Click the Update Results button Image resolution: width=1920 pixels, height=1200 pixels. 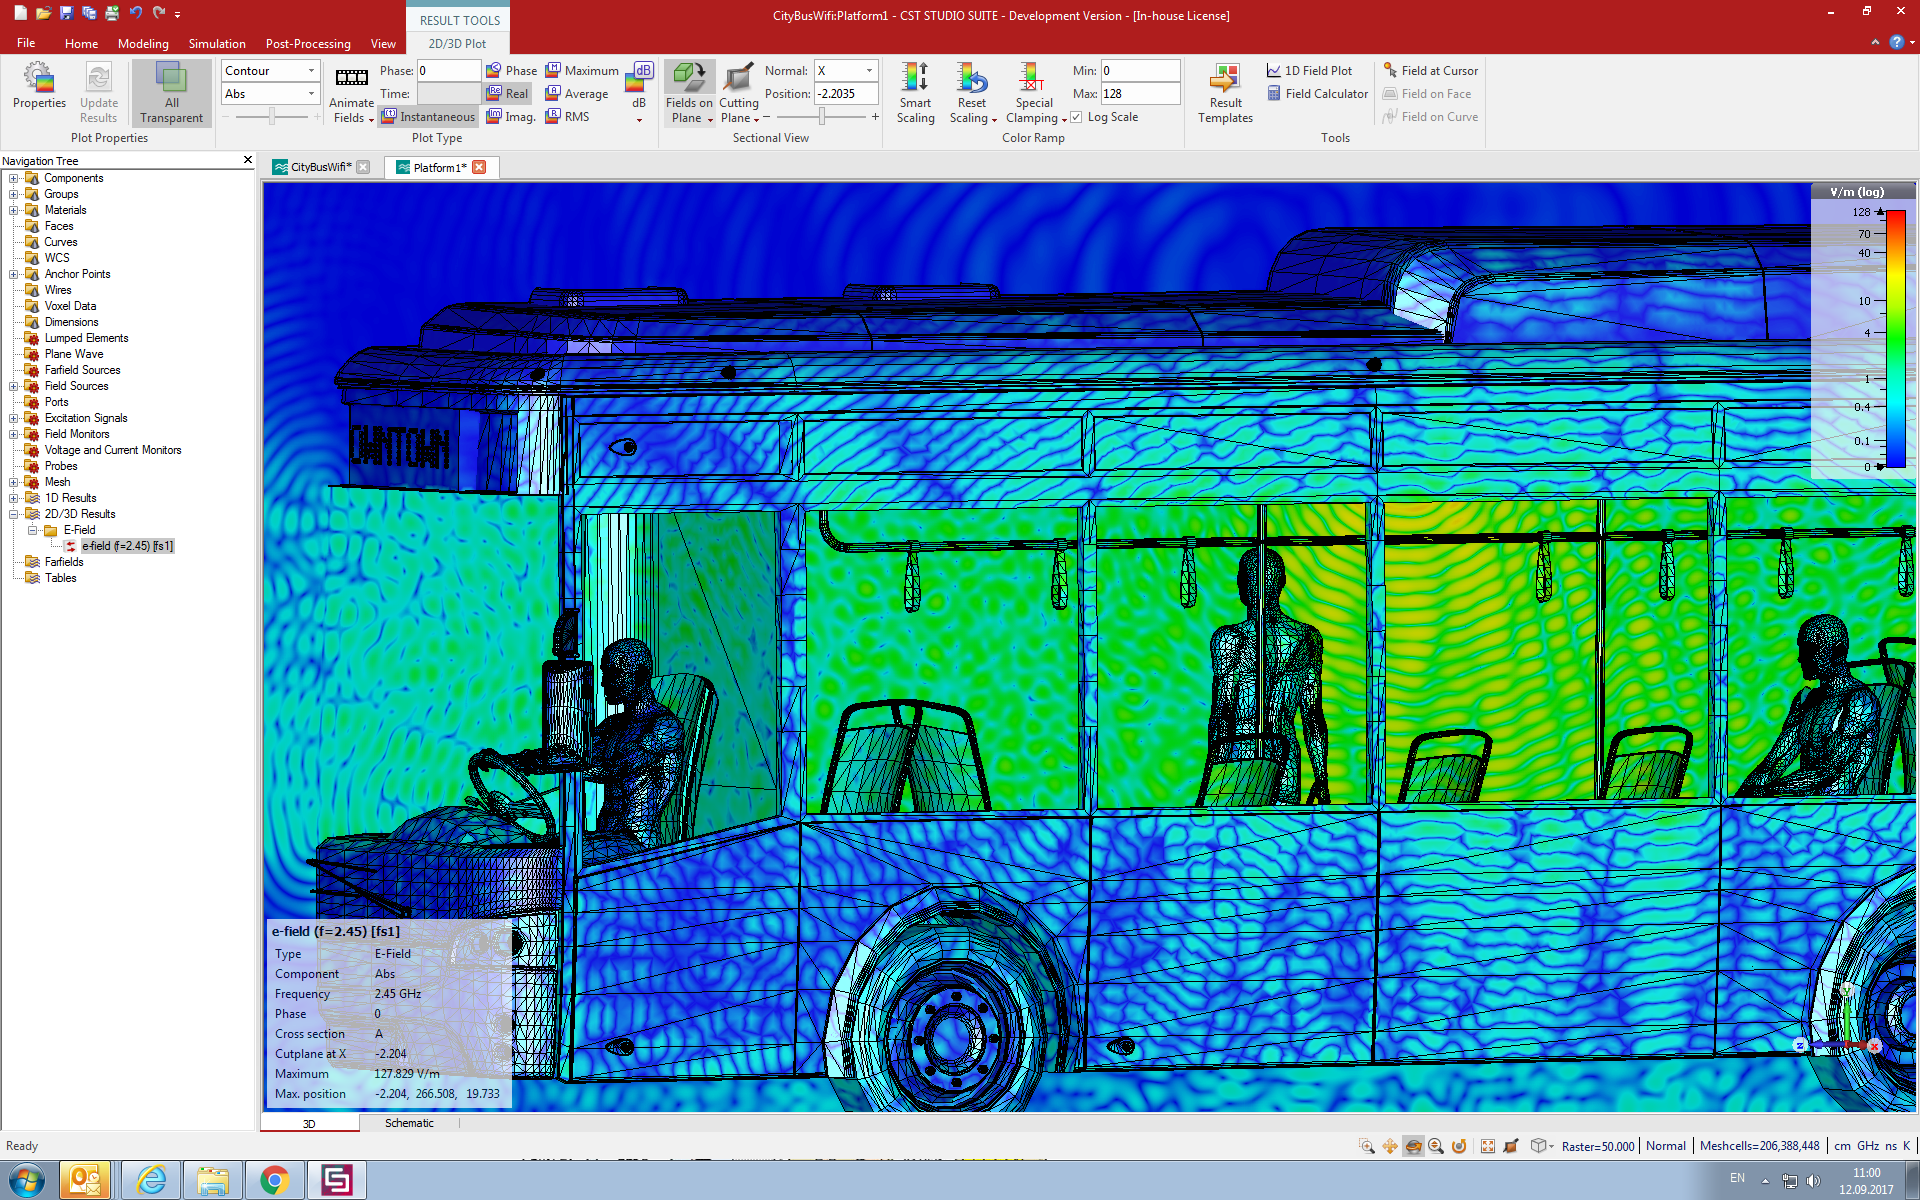click(98, 91)
